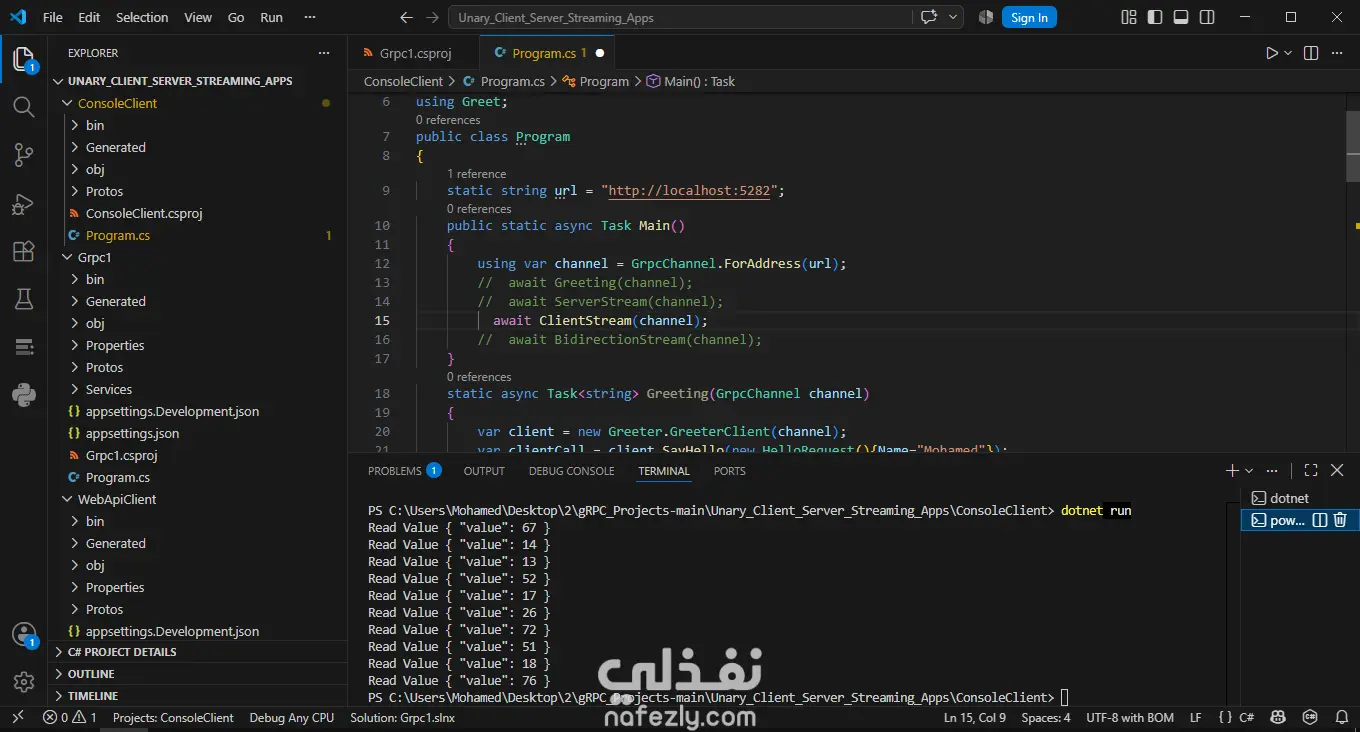Viewport: 1360px width, 732px height.
Task: Open the Go menu
Action: tap(236, 17)
